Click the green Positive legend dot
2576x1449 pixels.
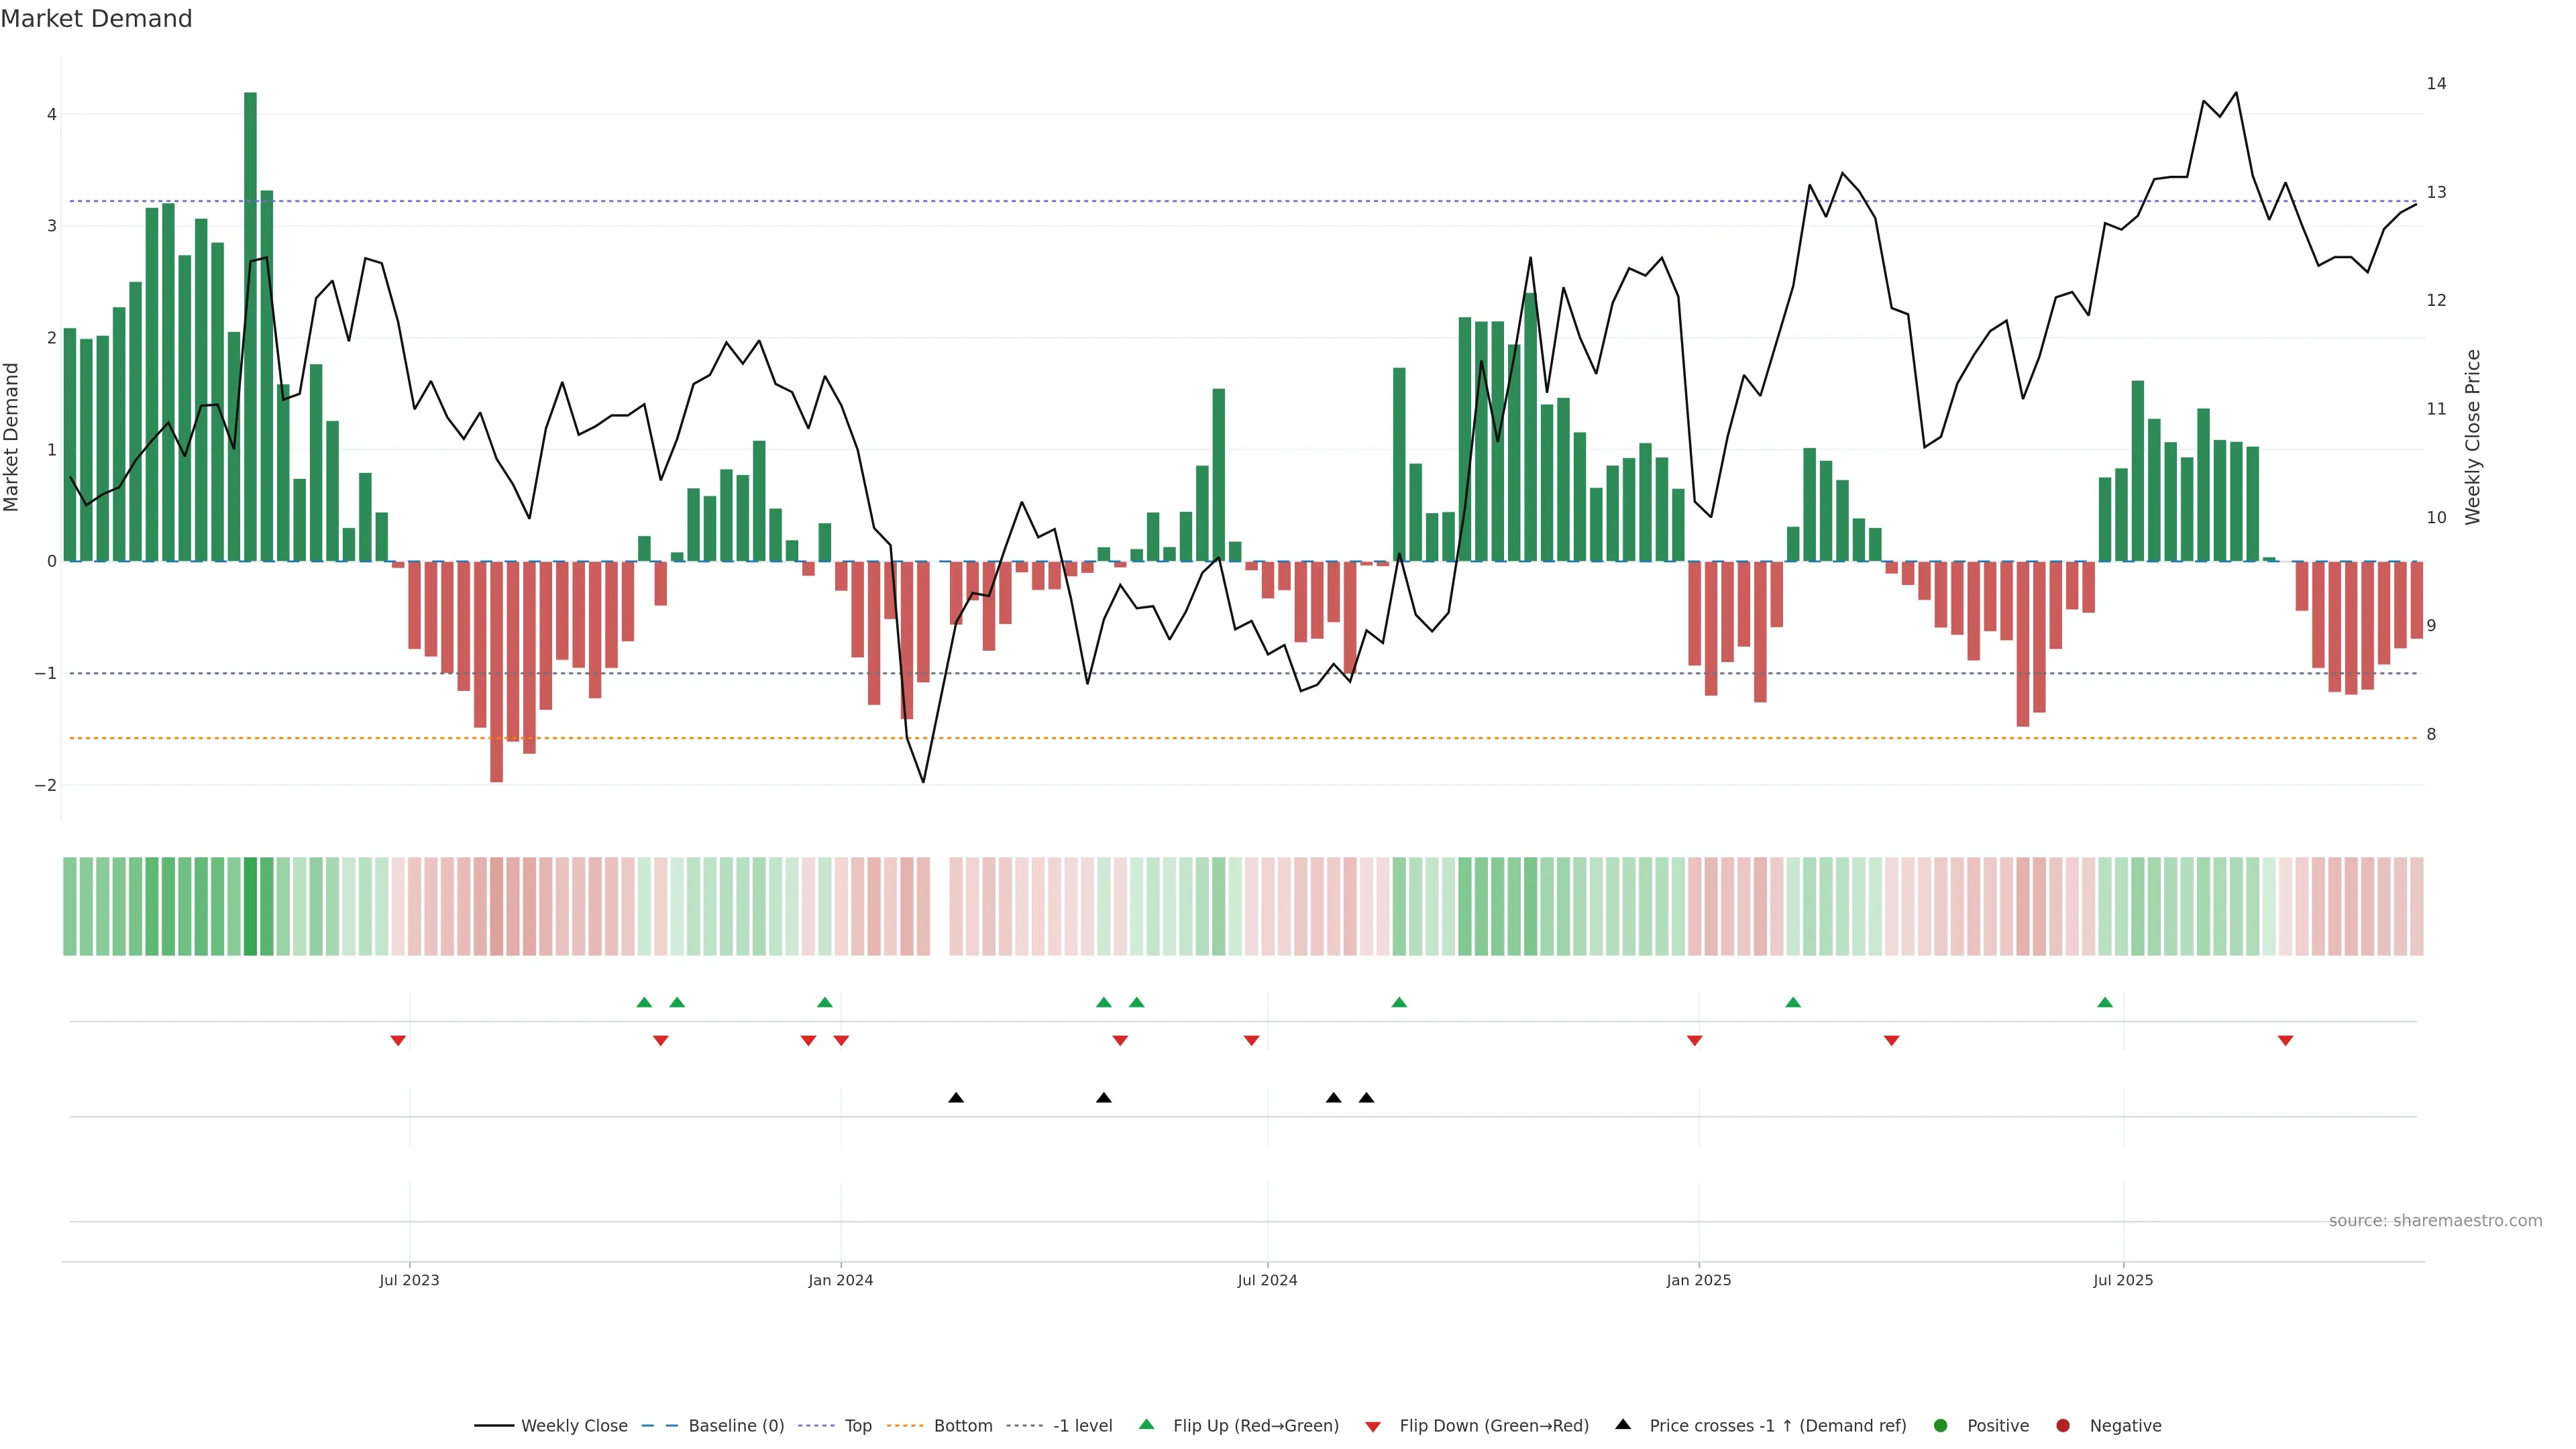coord(1940,1425)
